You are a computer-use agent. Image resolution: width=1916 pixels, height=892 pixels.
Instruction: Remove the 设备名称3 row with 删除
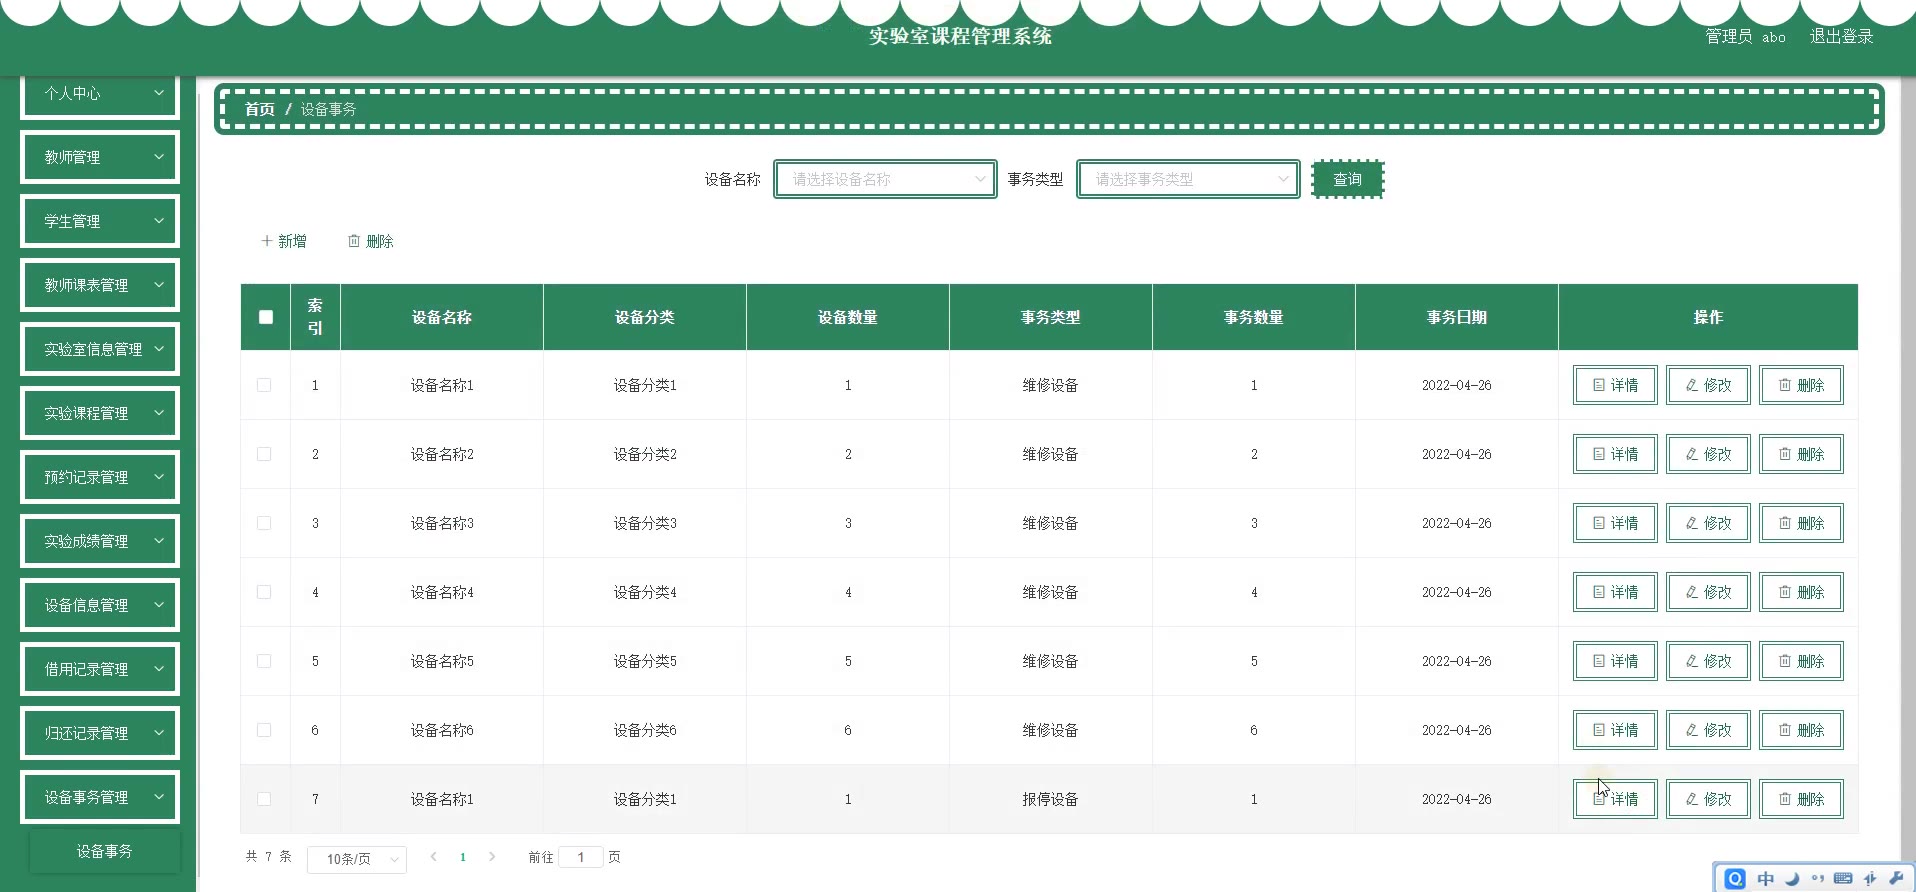click(1801, 523)
